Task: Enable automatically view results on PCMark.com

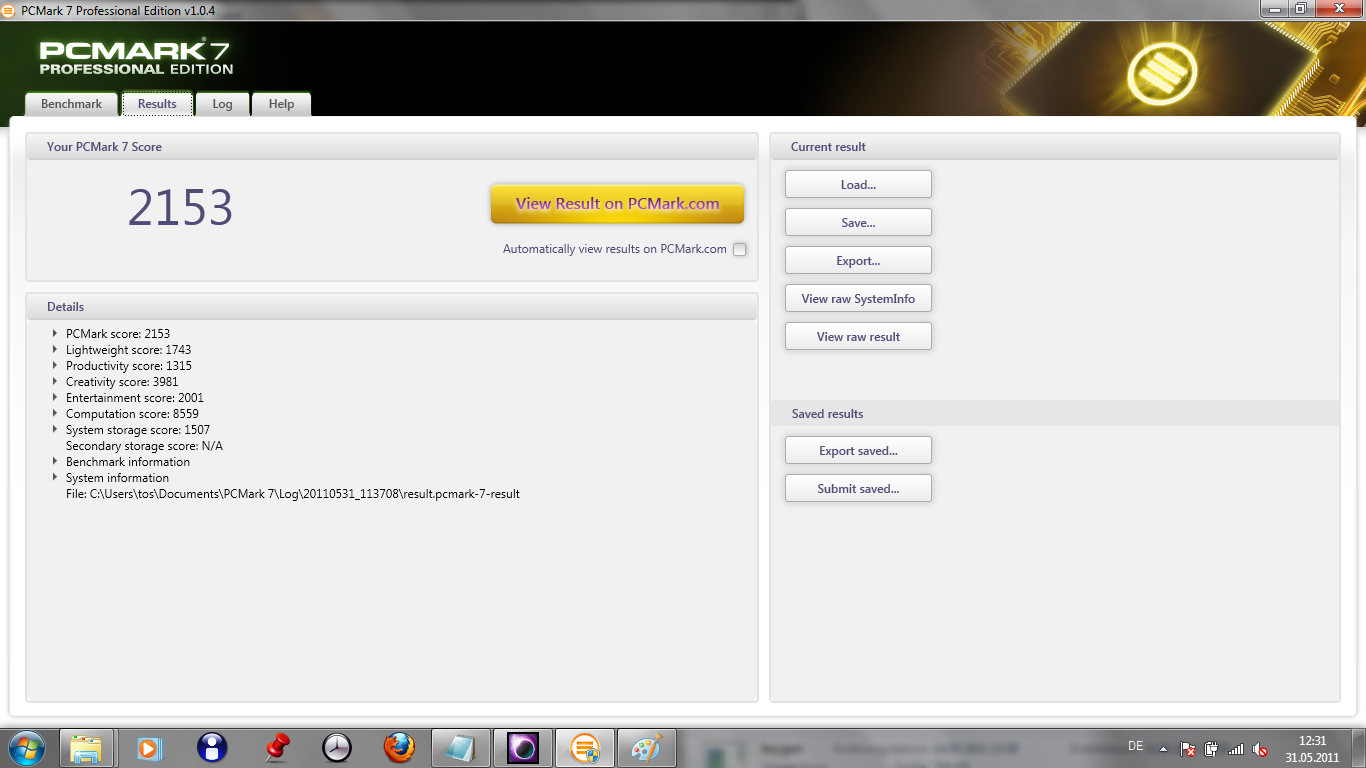Action: point(739,250)
